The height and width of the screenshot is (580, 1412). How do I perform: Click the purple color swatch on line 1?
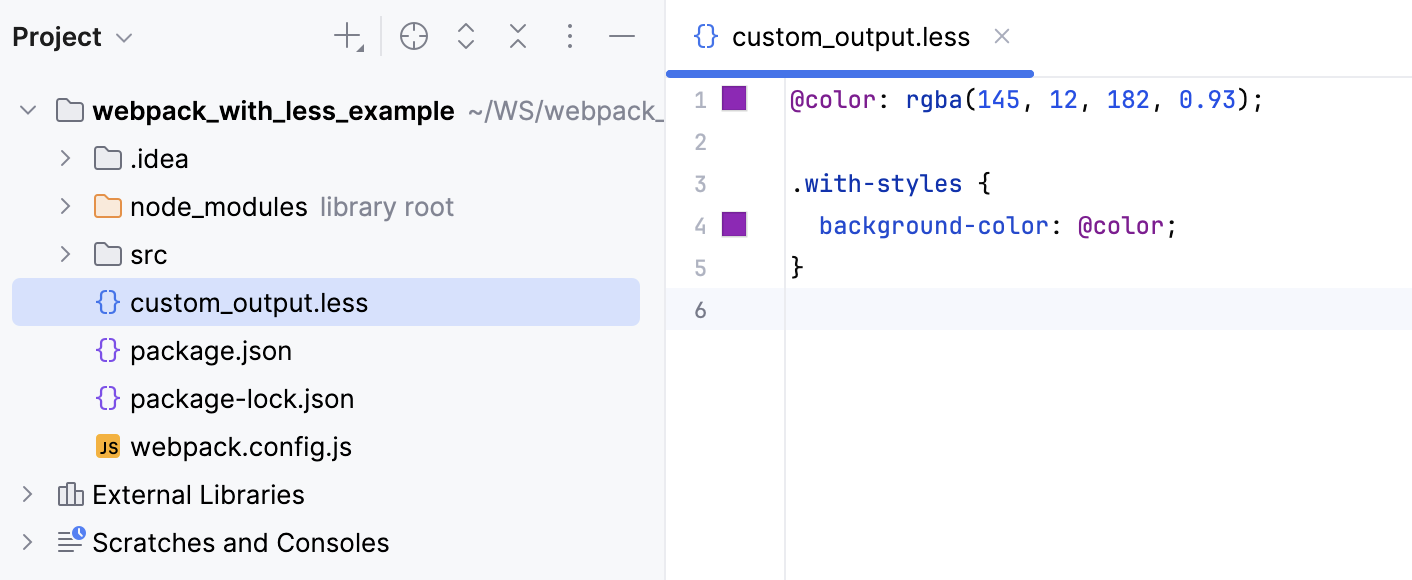[734, 98]
